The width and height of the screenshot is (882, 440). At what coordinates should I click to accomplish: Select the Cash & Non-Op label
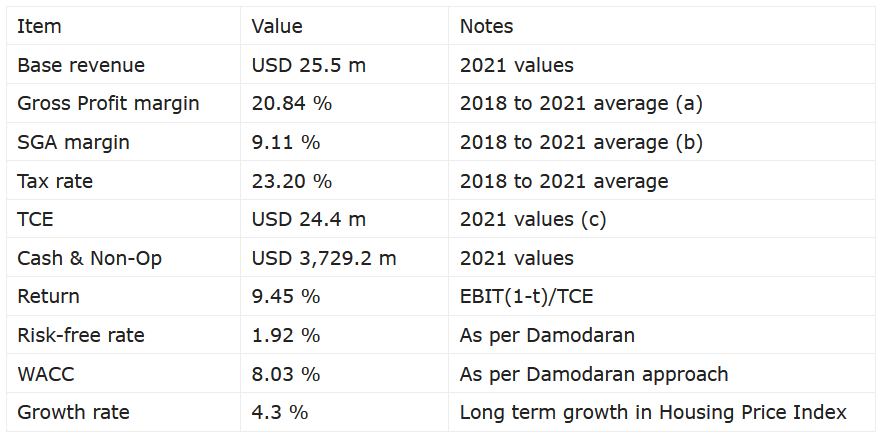point(89,259)
